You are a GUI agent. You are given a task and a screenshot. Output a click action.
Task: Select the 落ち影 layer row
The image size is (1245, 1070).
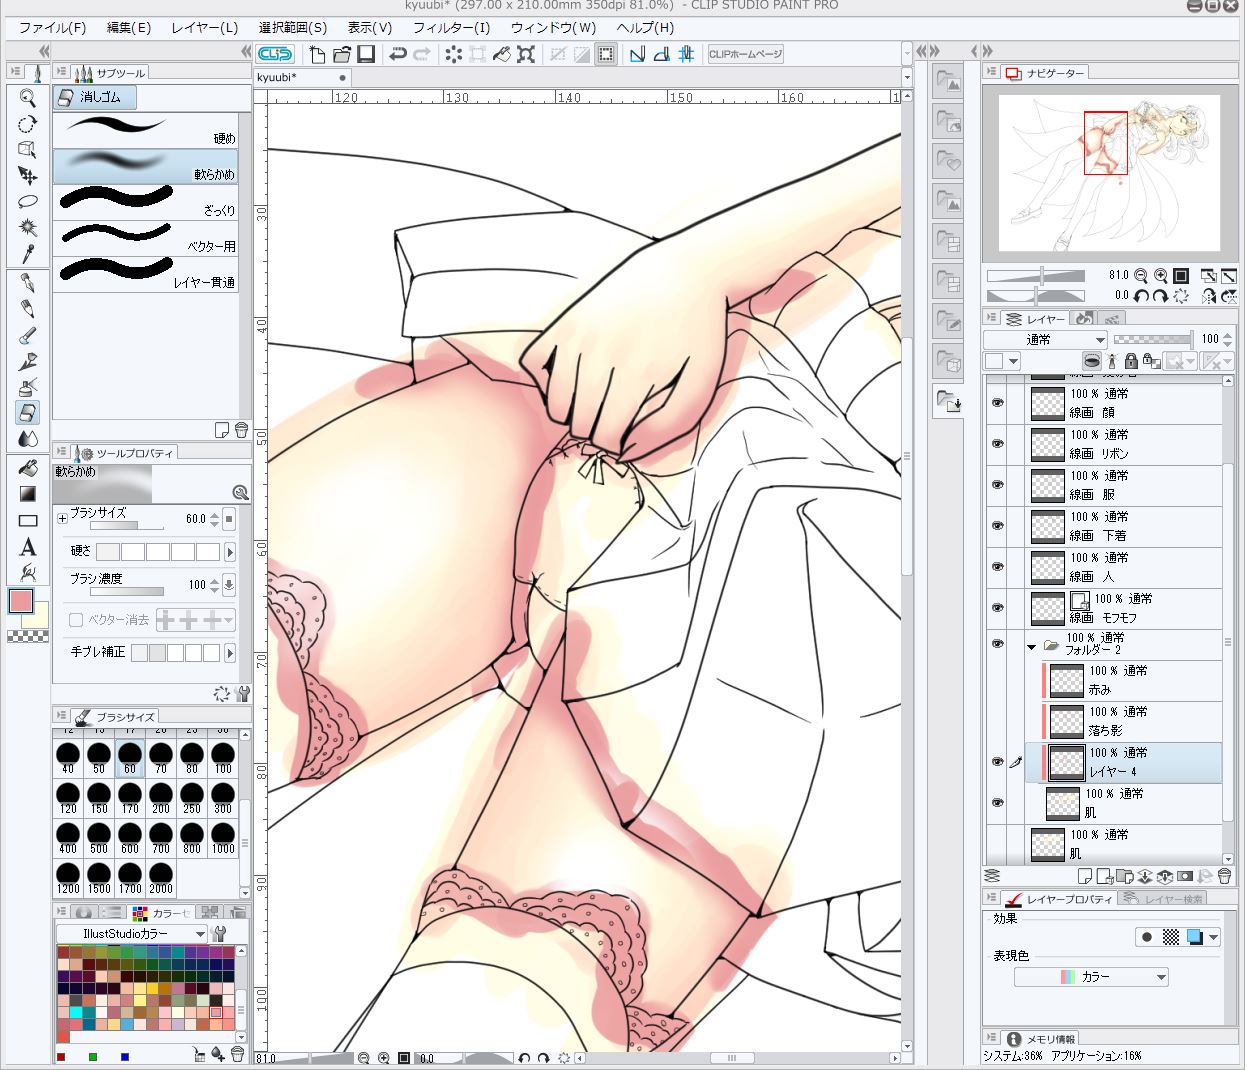tap(1130, 722)
